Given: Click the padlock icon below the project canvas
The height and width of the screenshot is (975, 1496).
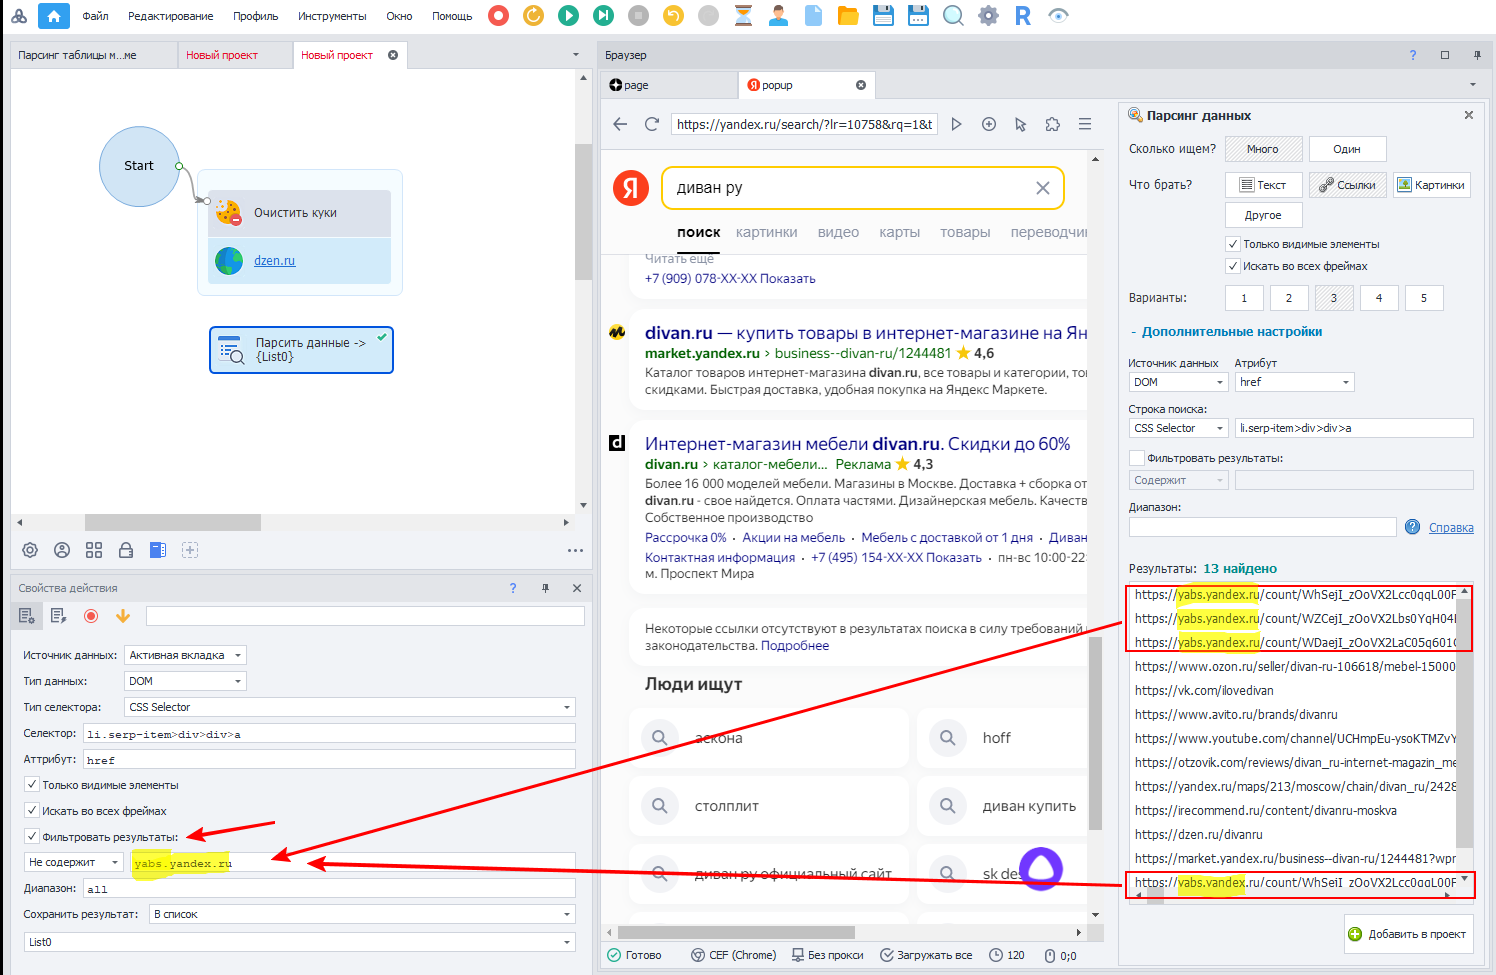Looking at the screenshot, I should (126, 550).
